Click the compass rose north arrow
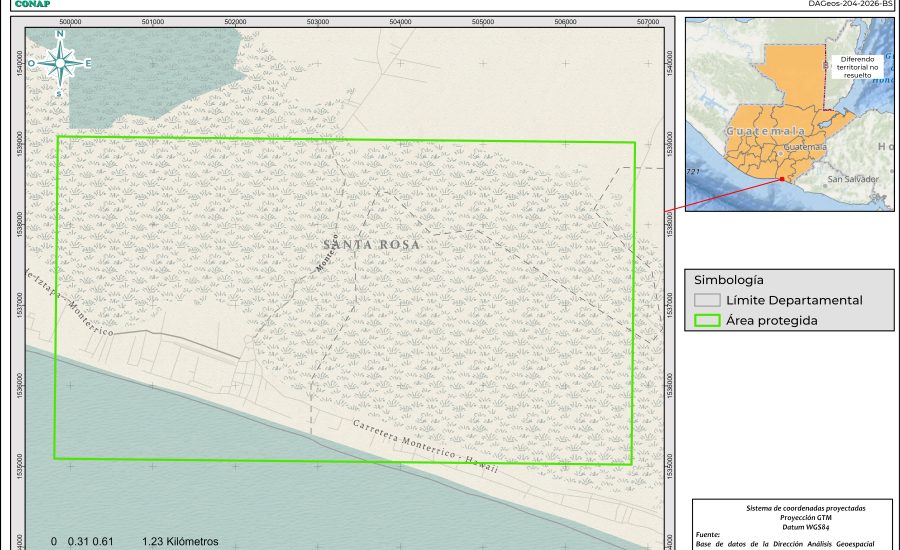This screenshot has height=550, width=900. (x=60, y=63)
